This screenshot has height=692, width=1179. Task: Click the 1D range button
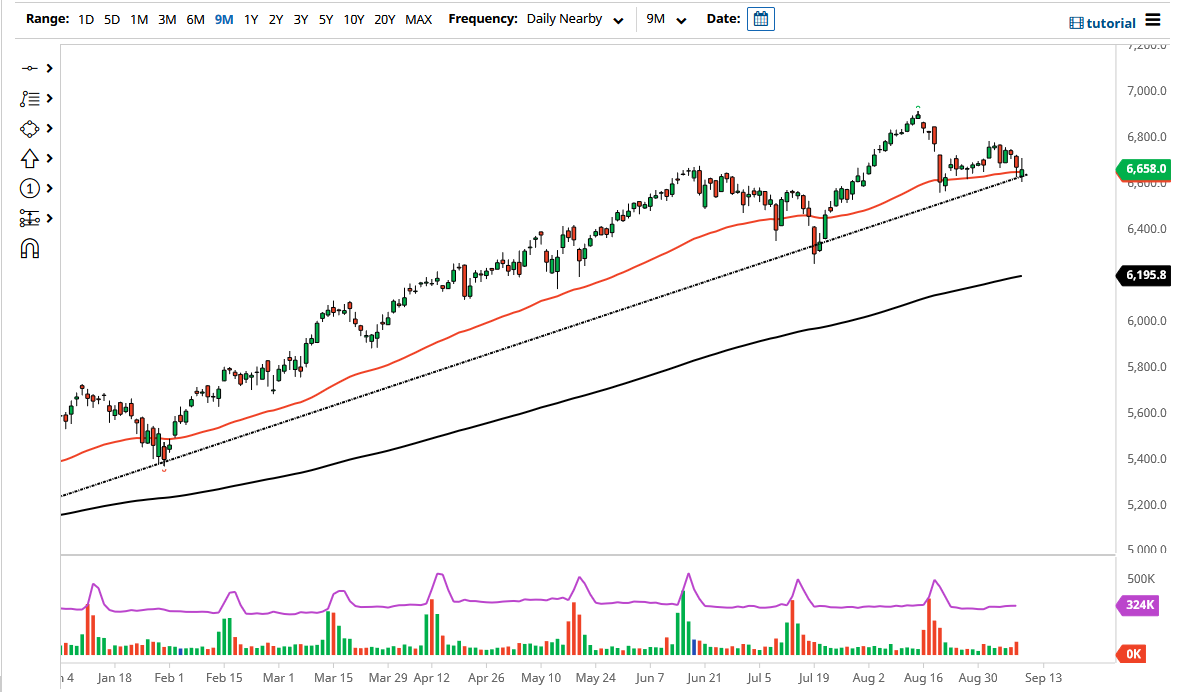point(86,18)
